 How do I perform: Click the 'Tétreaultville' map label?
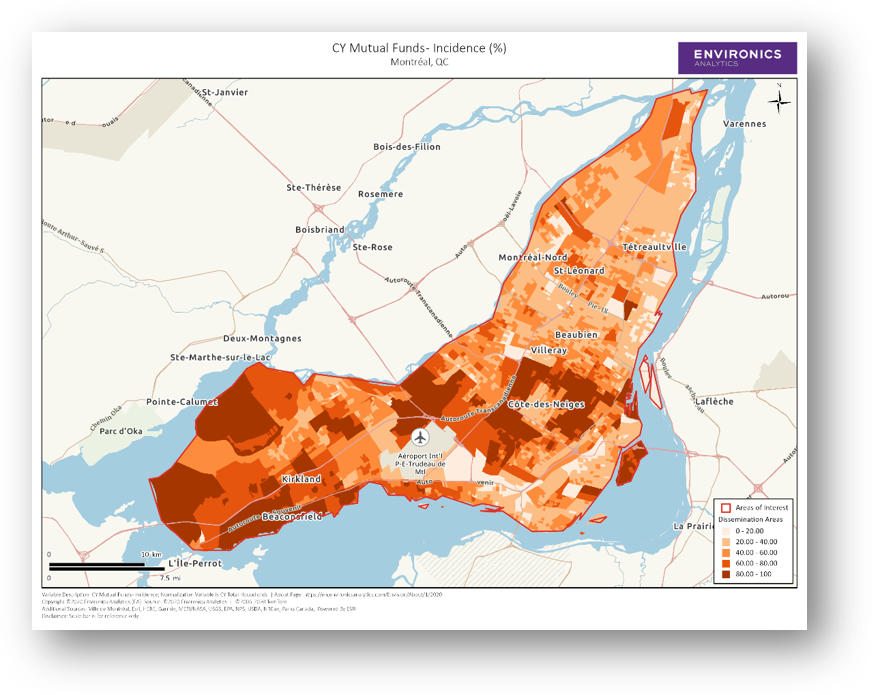pyautogui.click(x=655, y=247)
